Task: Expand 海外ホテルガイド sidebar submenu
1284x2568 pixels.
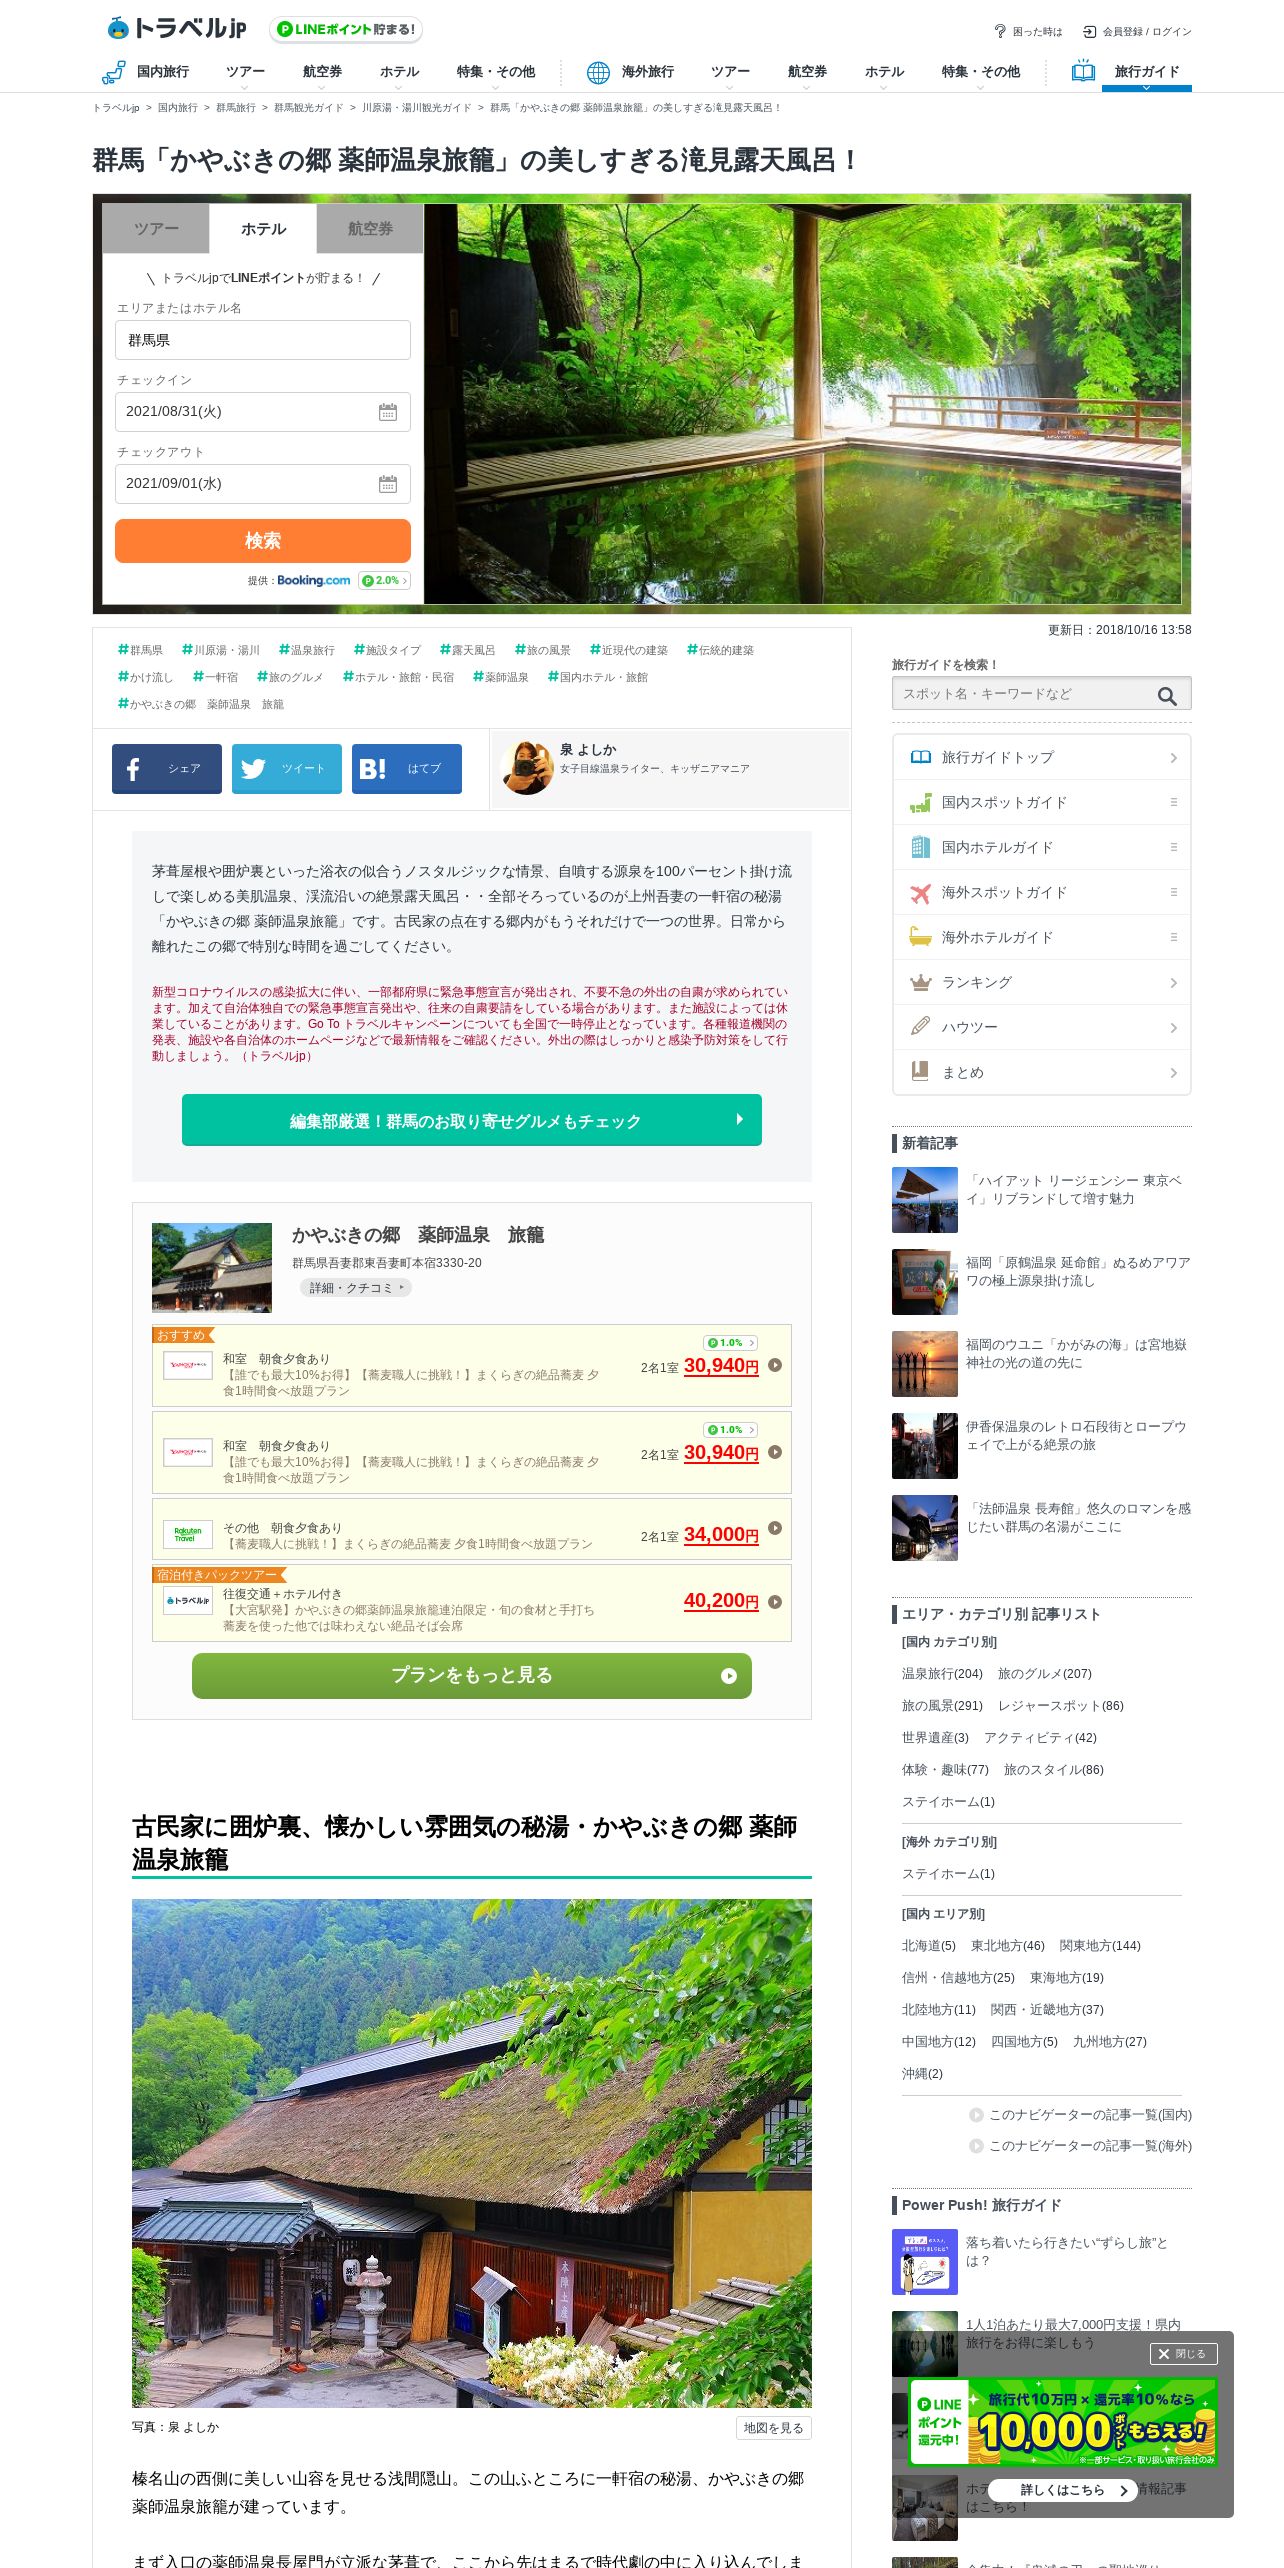Action: point(1174,937)
